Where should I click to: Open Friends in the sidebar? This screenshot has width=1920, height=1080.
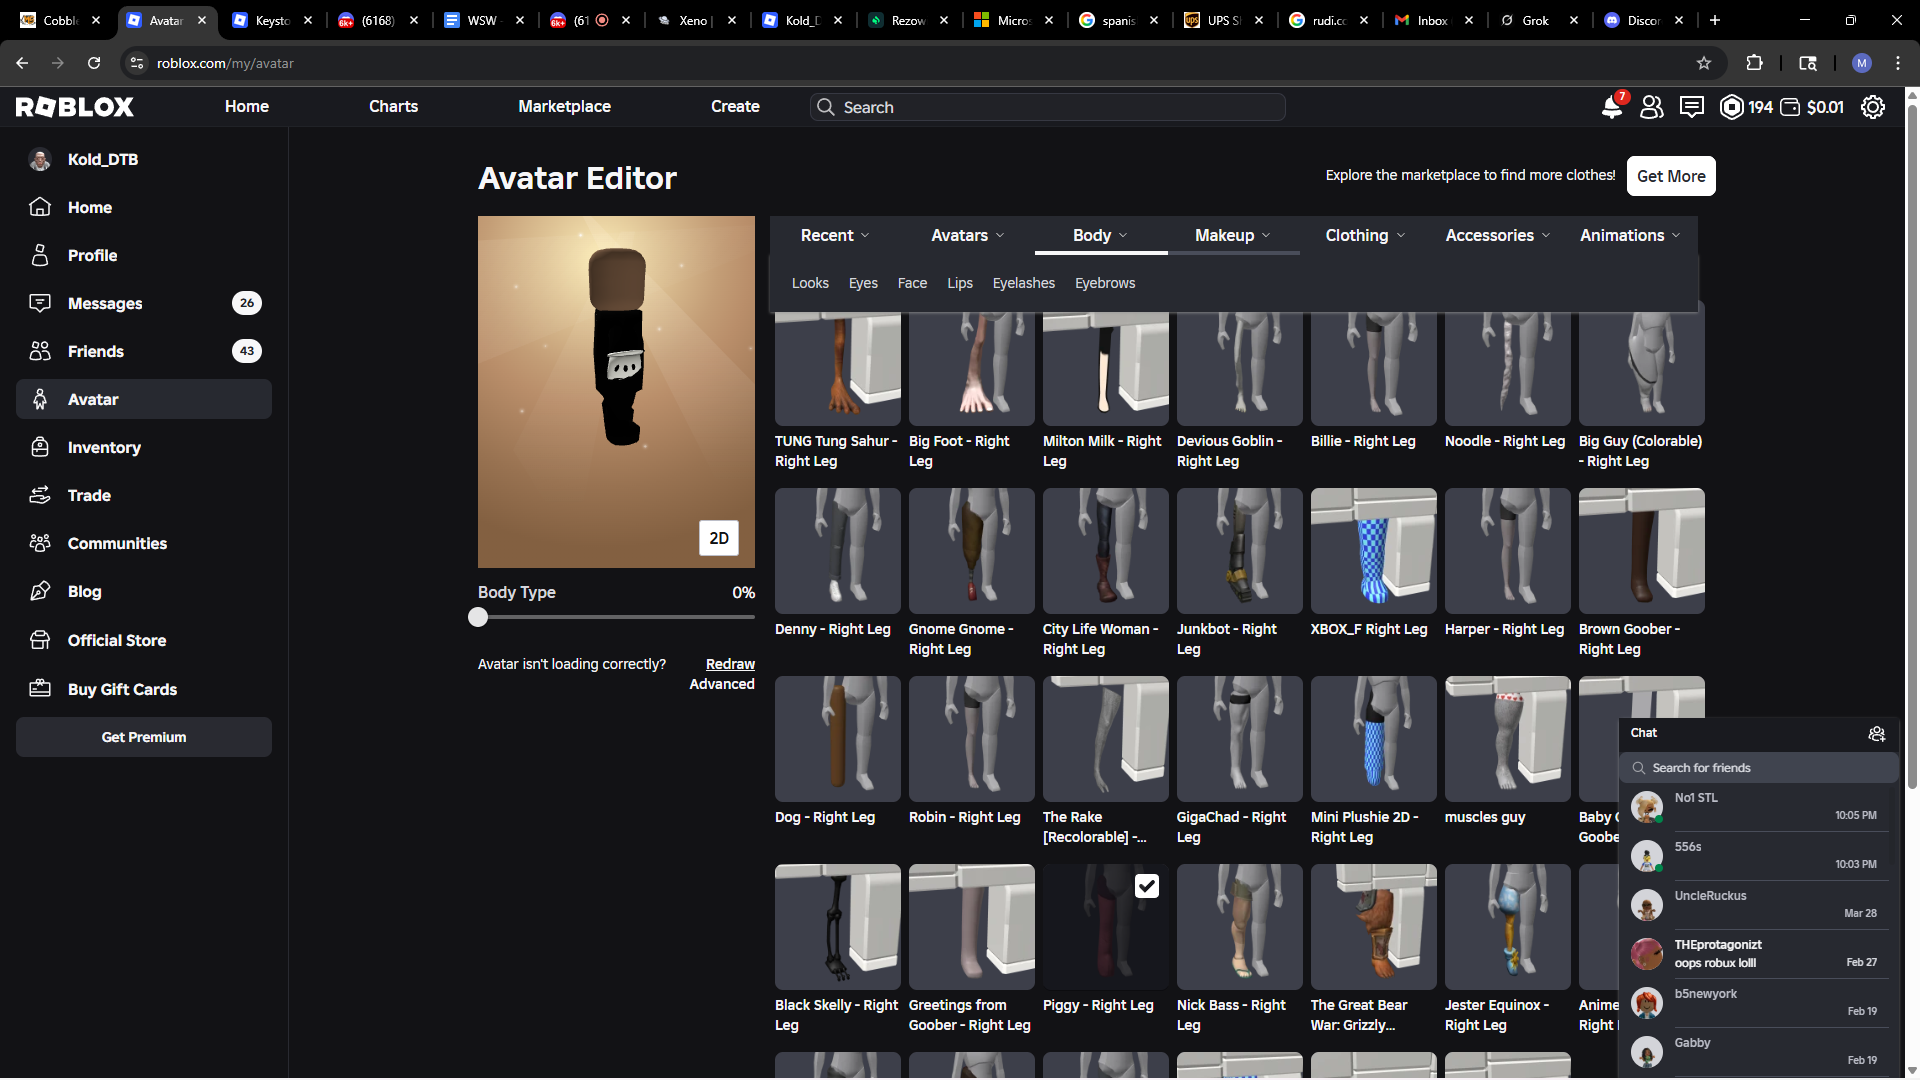click(144, 351)
